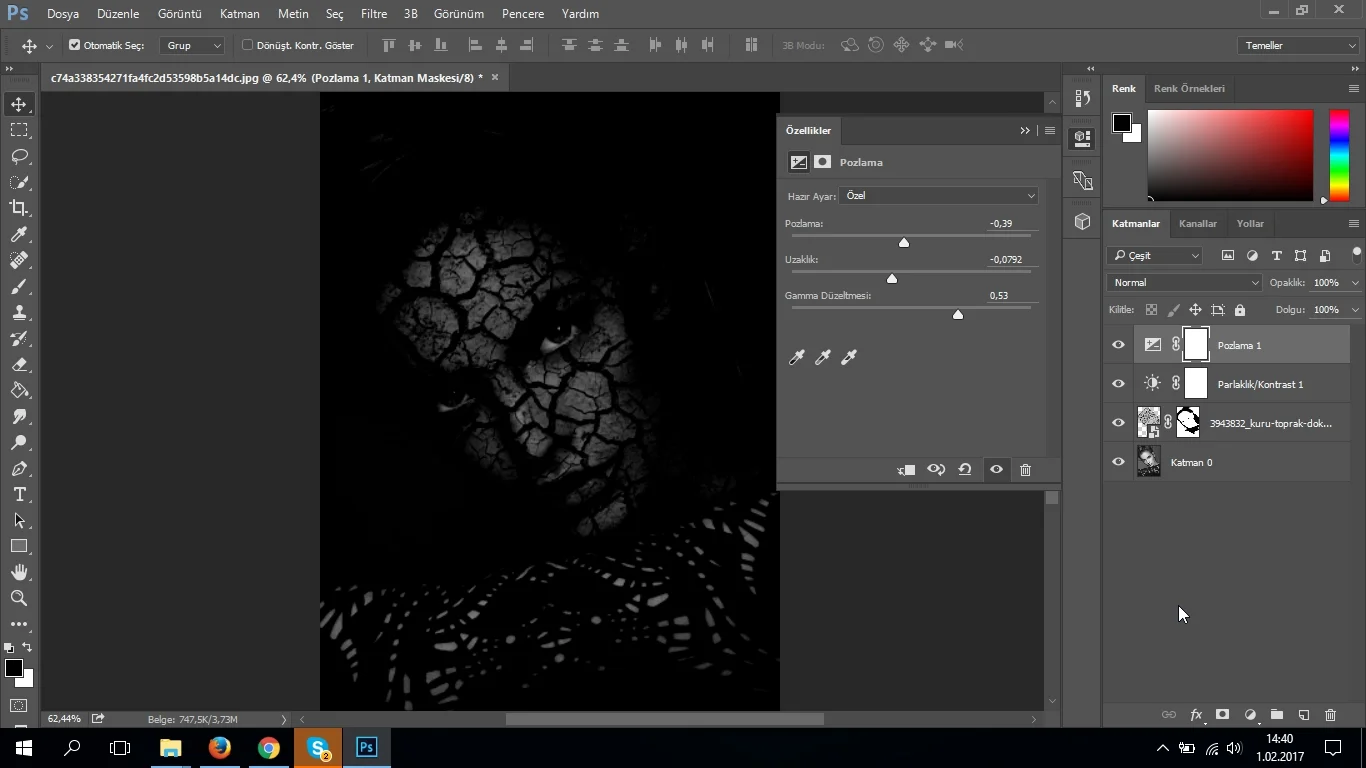Select the Rectangular Marquee tool
The width and height of the screenshot is (1366, 768).
[19, 130]
